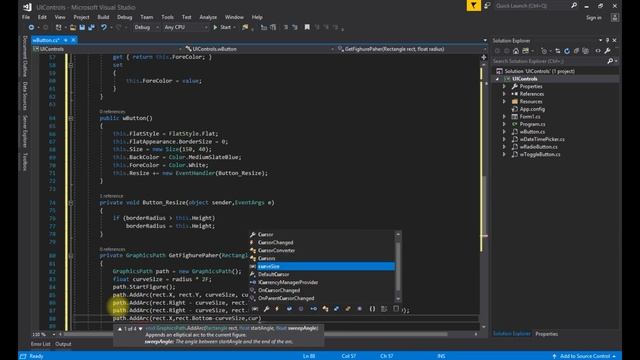Select App.config in Solution Explorer
This screenshot has width=640, height=360.
tap(532, 109)
